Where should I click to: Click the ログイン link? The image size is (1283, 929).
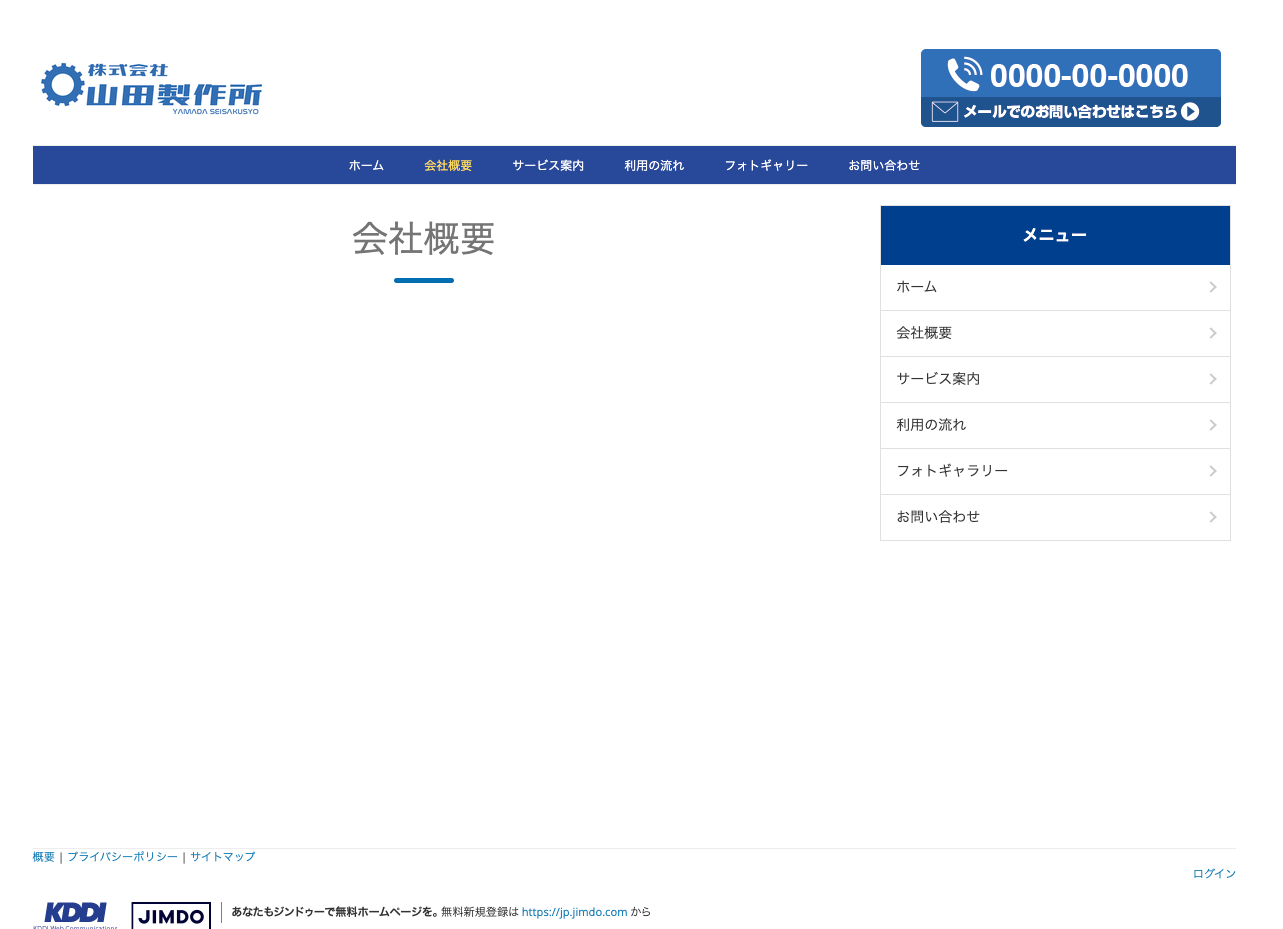[1213, 873]
